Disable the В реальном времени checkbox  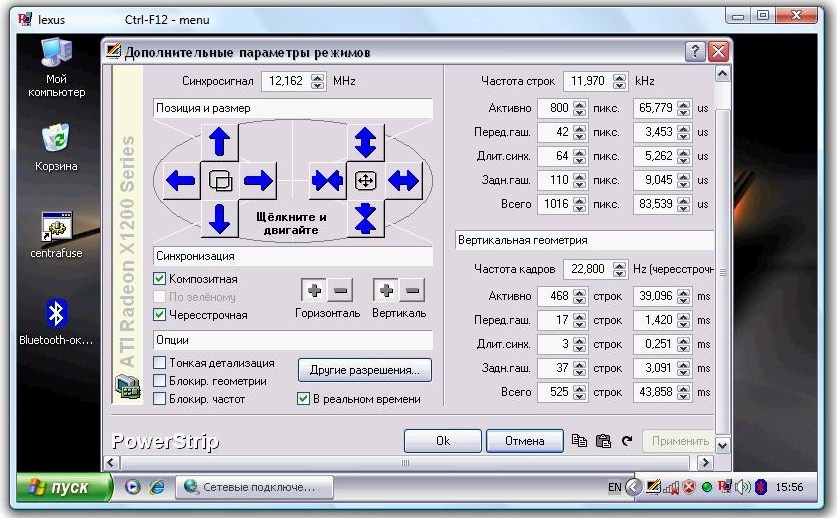point(304,399)
